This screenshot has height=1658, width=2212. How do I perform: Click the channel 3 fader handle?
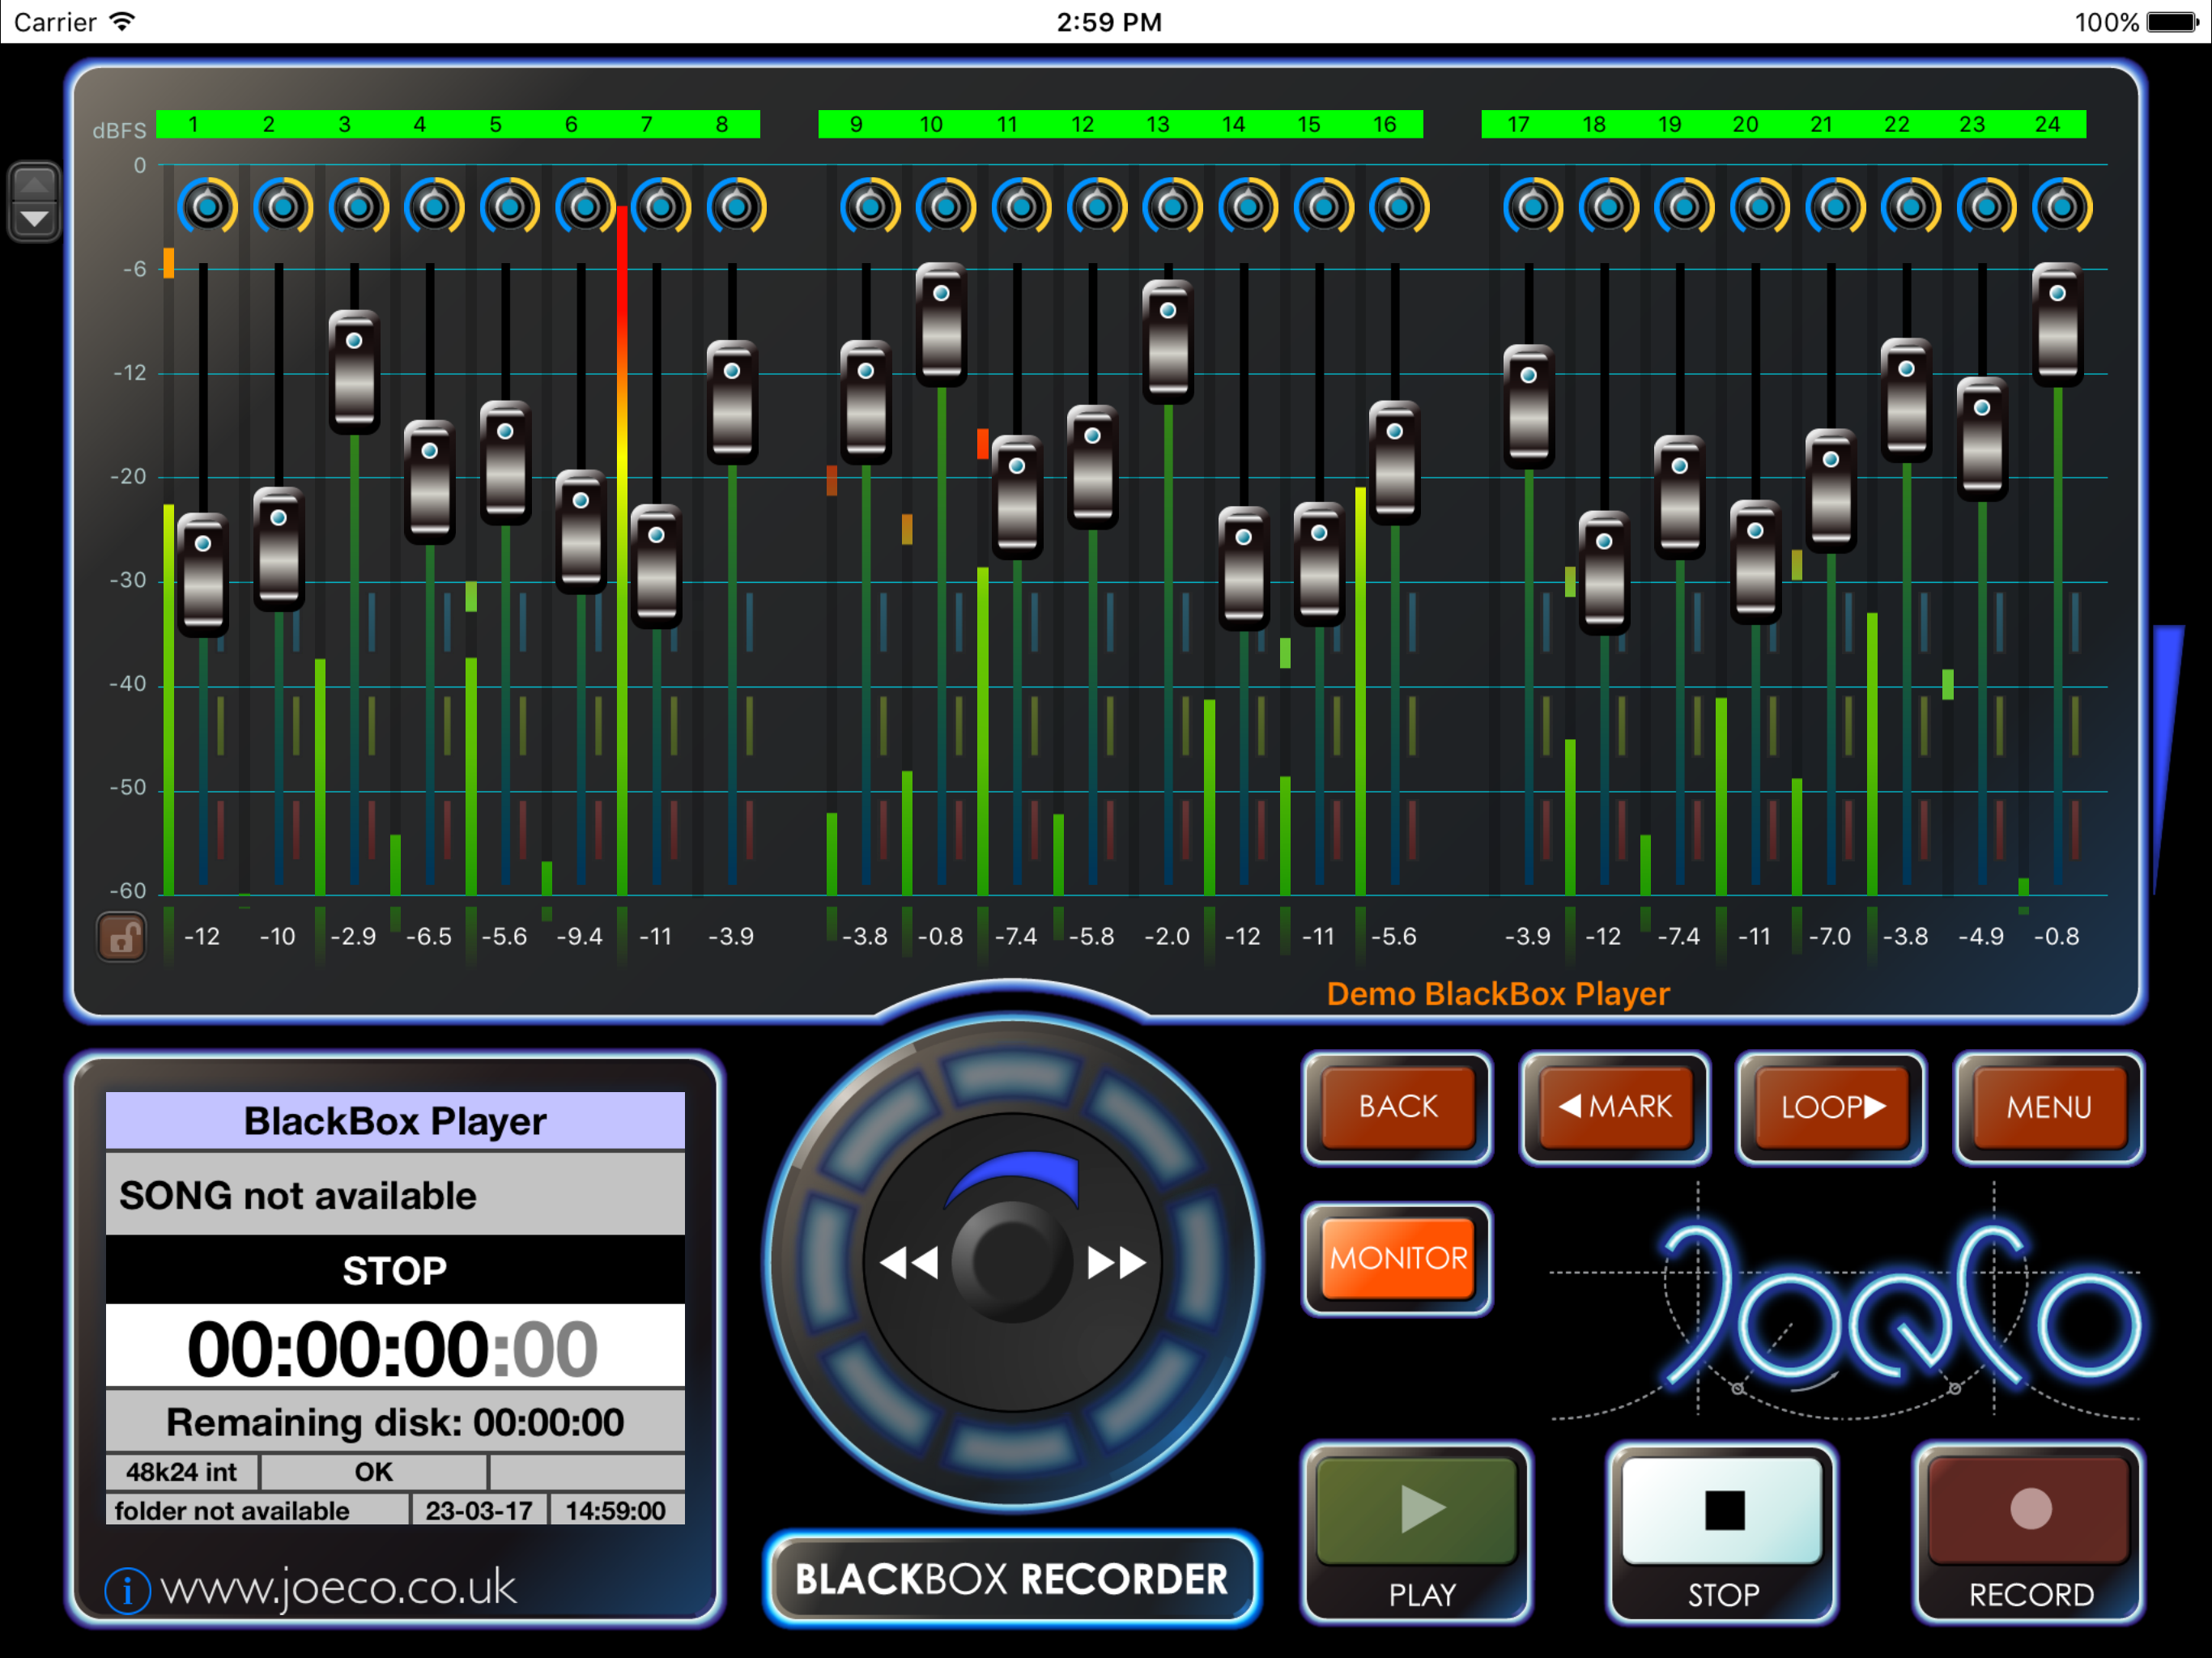point(354,372)
